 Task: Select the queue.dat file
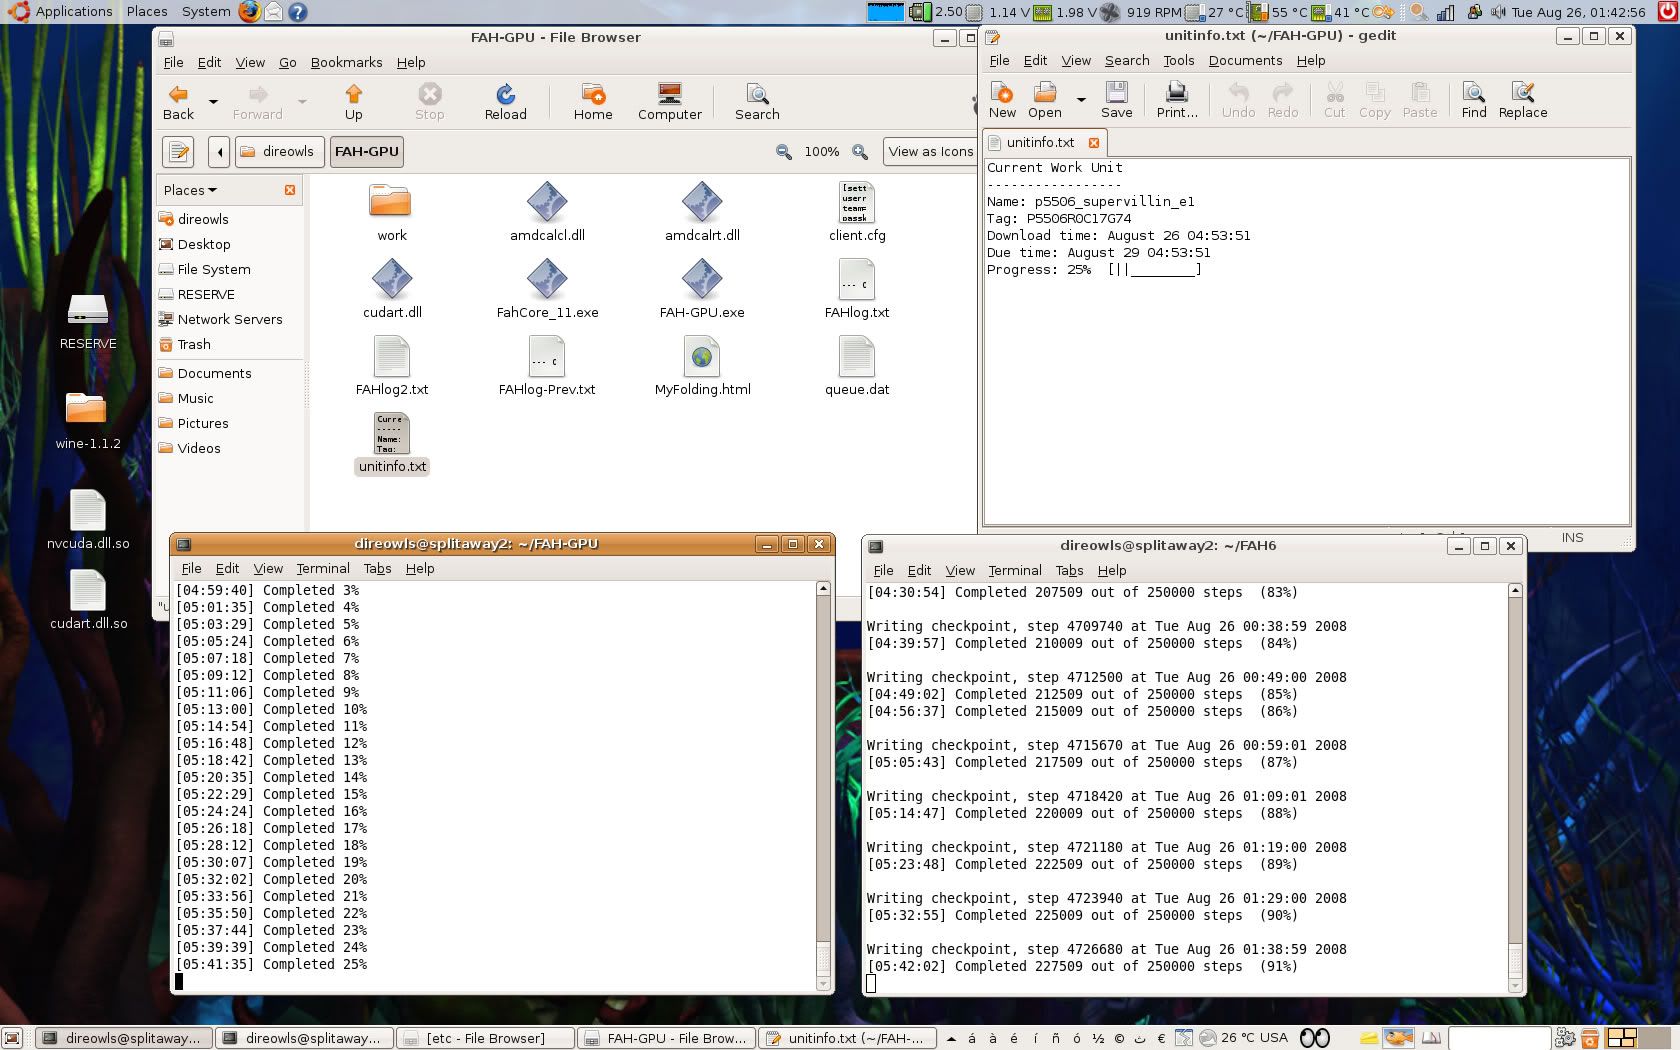click(x=857, y=367)
